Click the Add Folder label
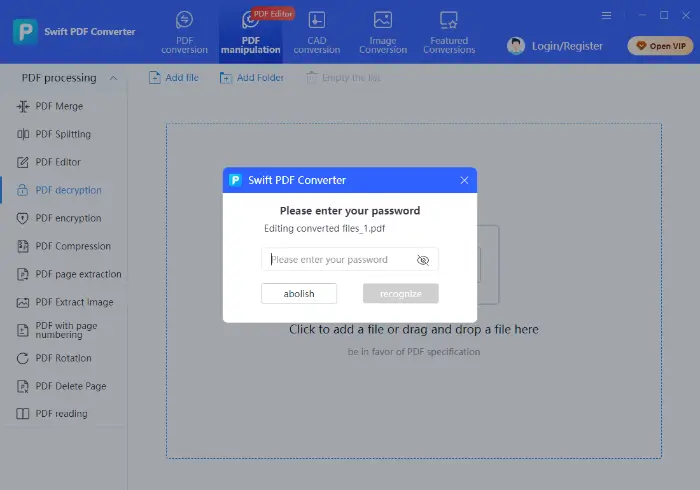Screen dimensions: 700x490 (x=260, y=78)
